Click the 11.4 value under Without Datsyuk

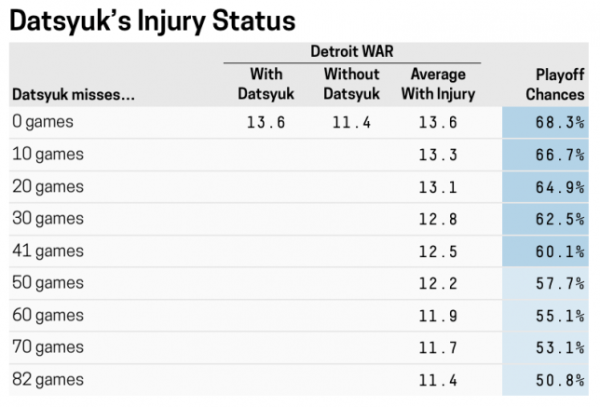[x=350, y=122]
